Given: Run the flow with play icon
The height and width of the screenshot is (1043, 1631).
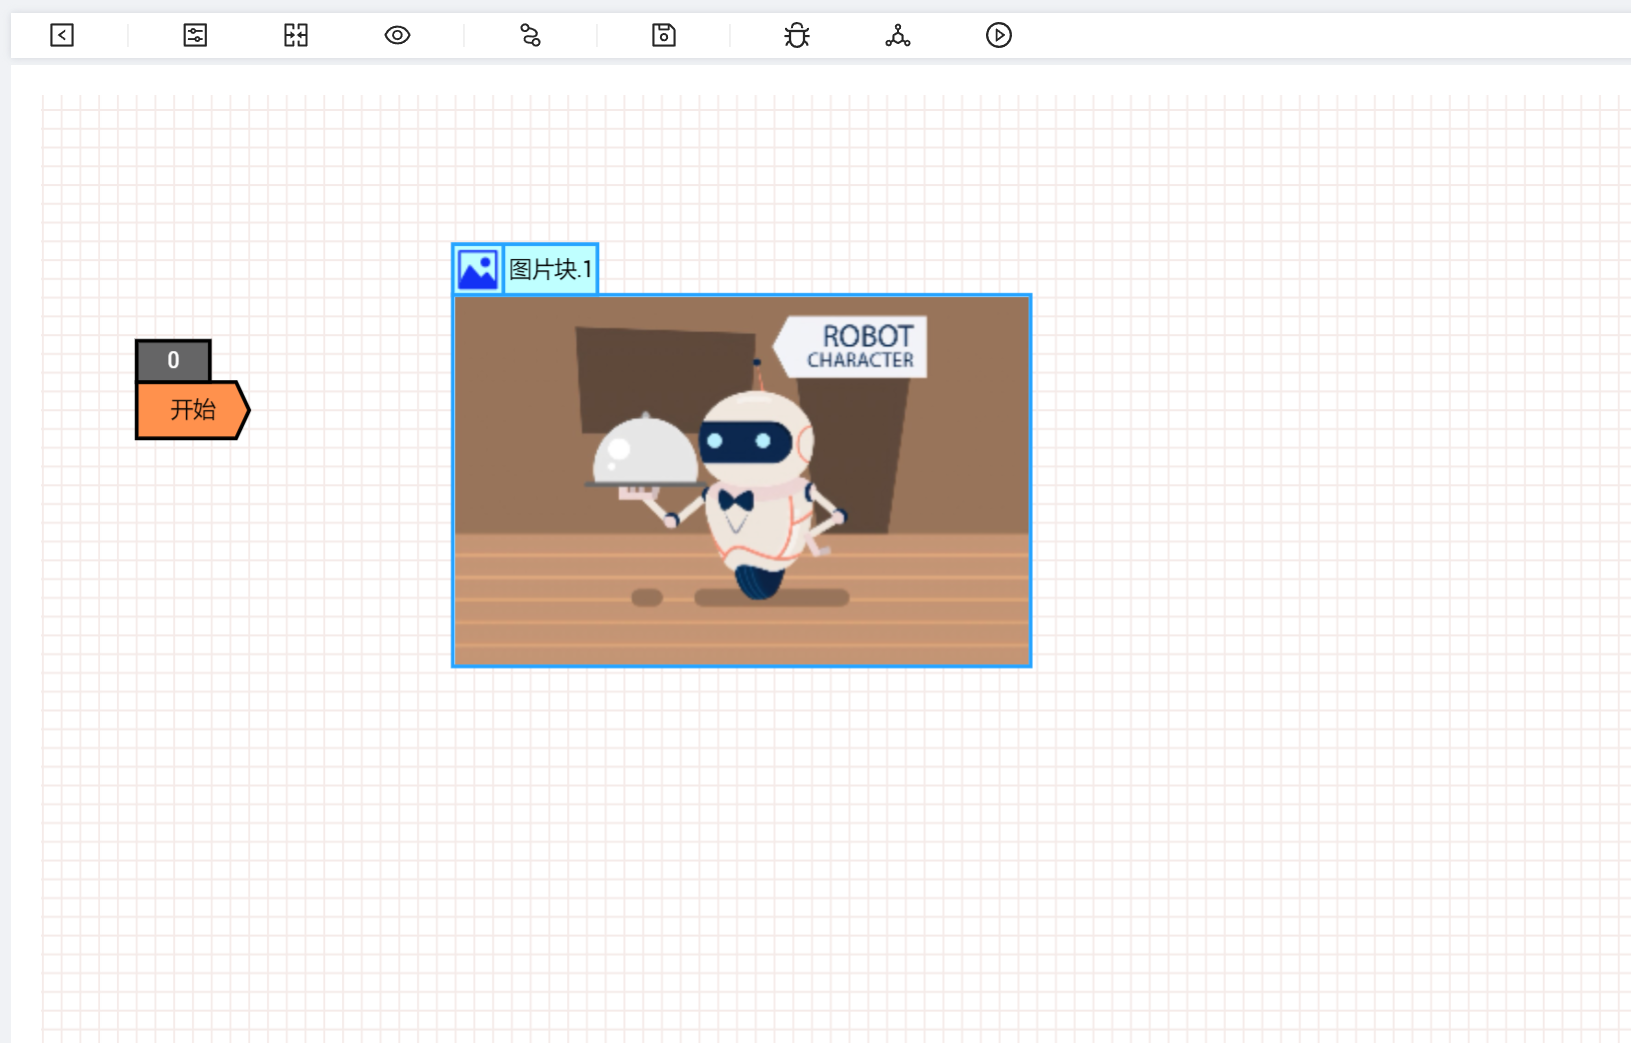Looking at the screenshot, I should coord(999,36).
